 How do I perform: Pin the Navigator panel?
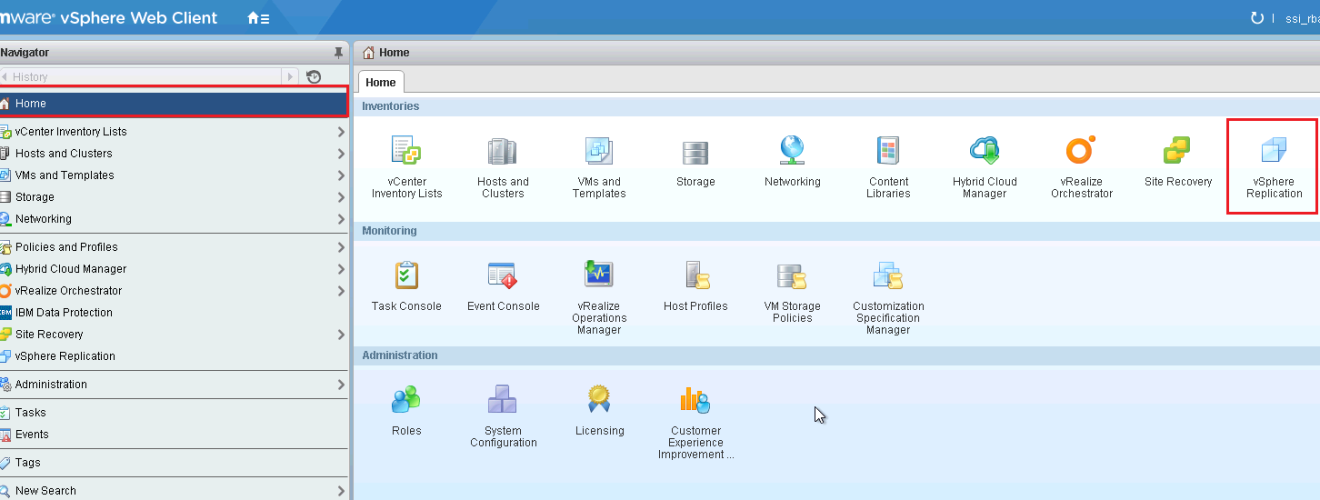click(338, 53)
